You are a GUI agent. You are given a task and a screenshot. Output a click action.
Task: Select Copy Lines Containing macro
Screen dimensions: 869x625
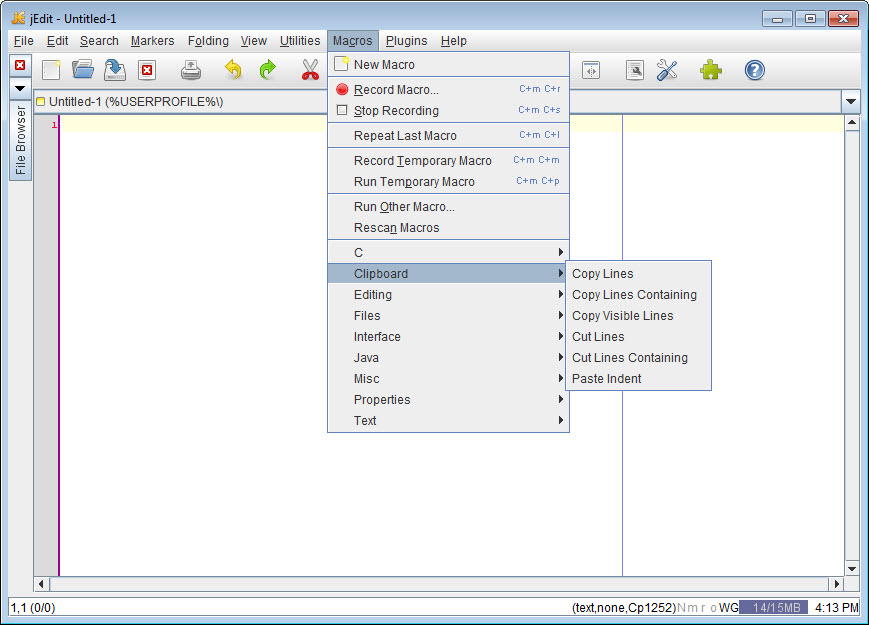[638, 295]
